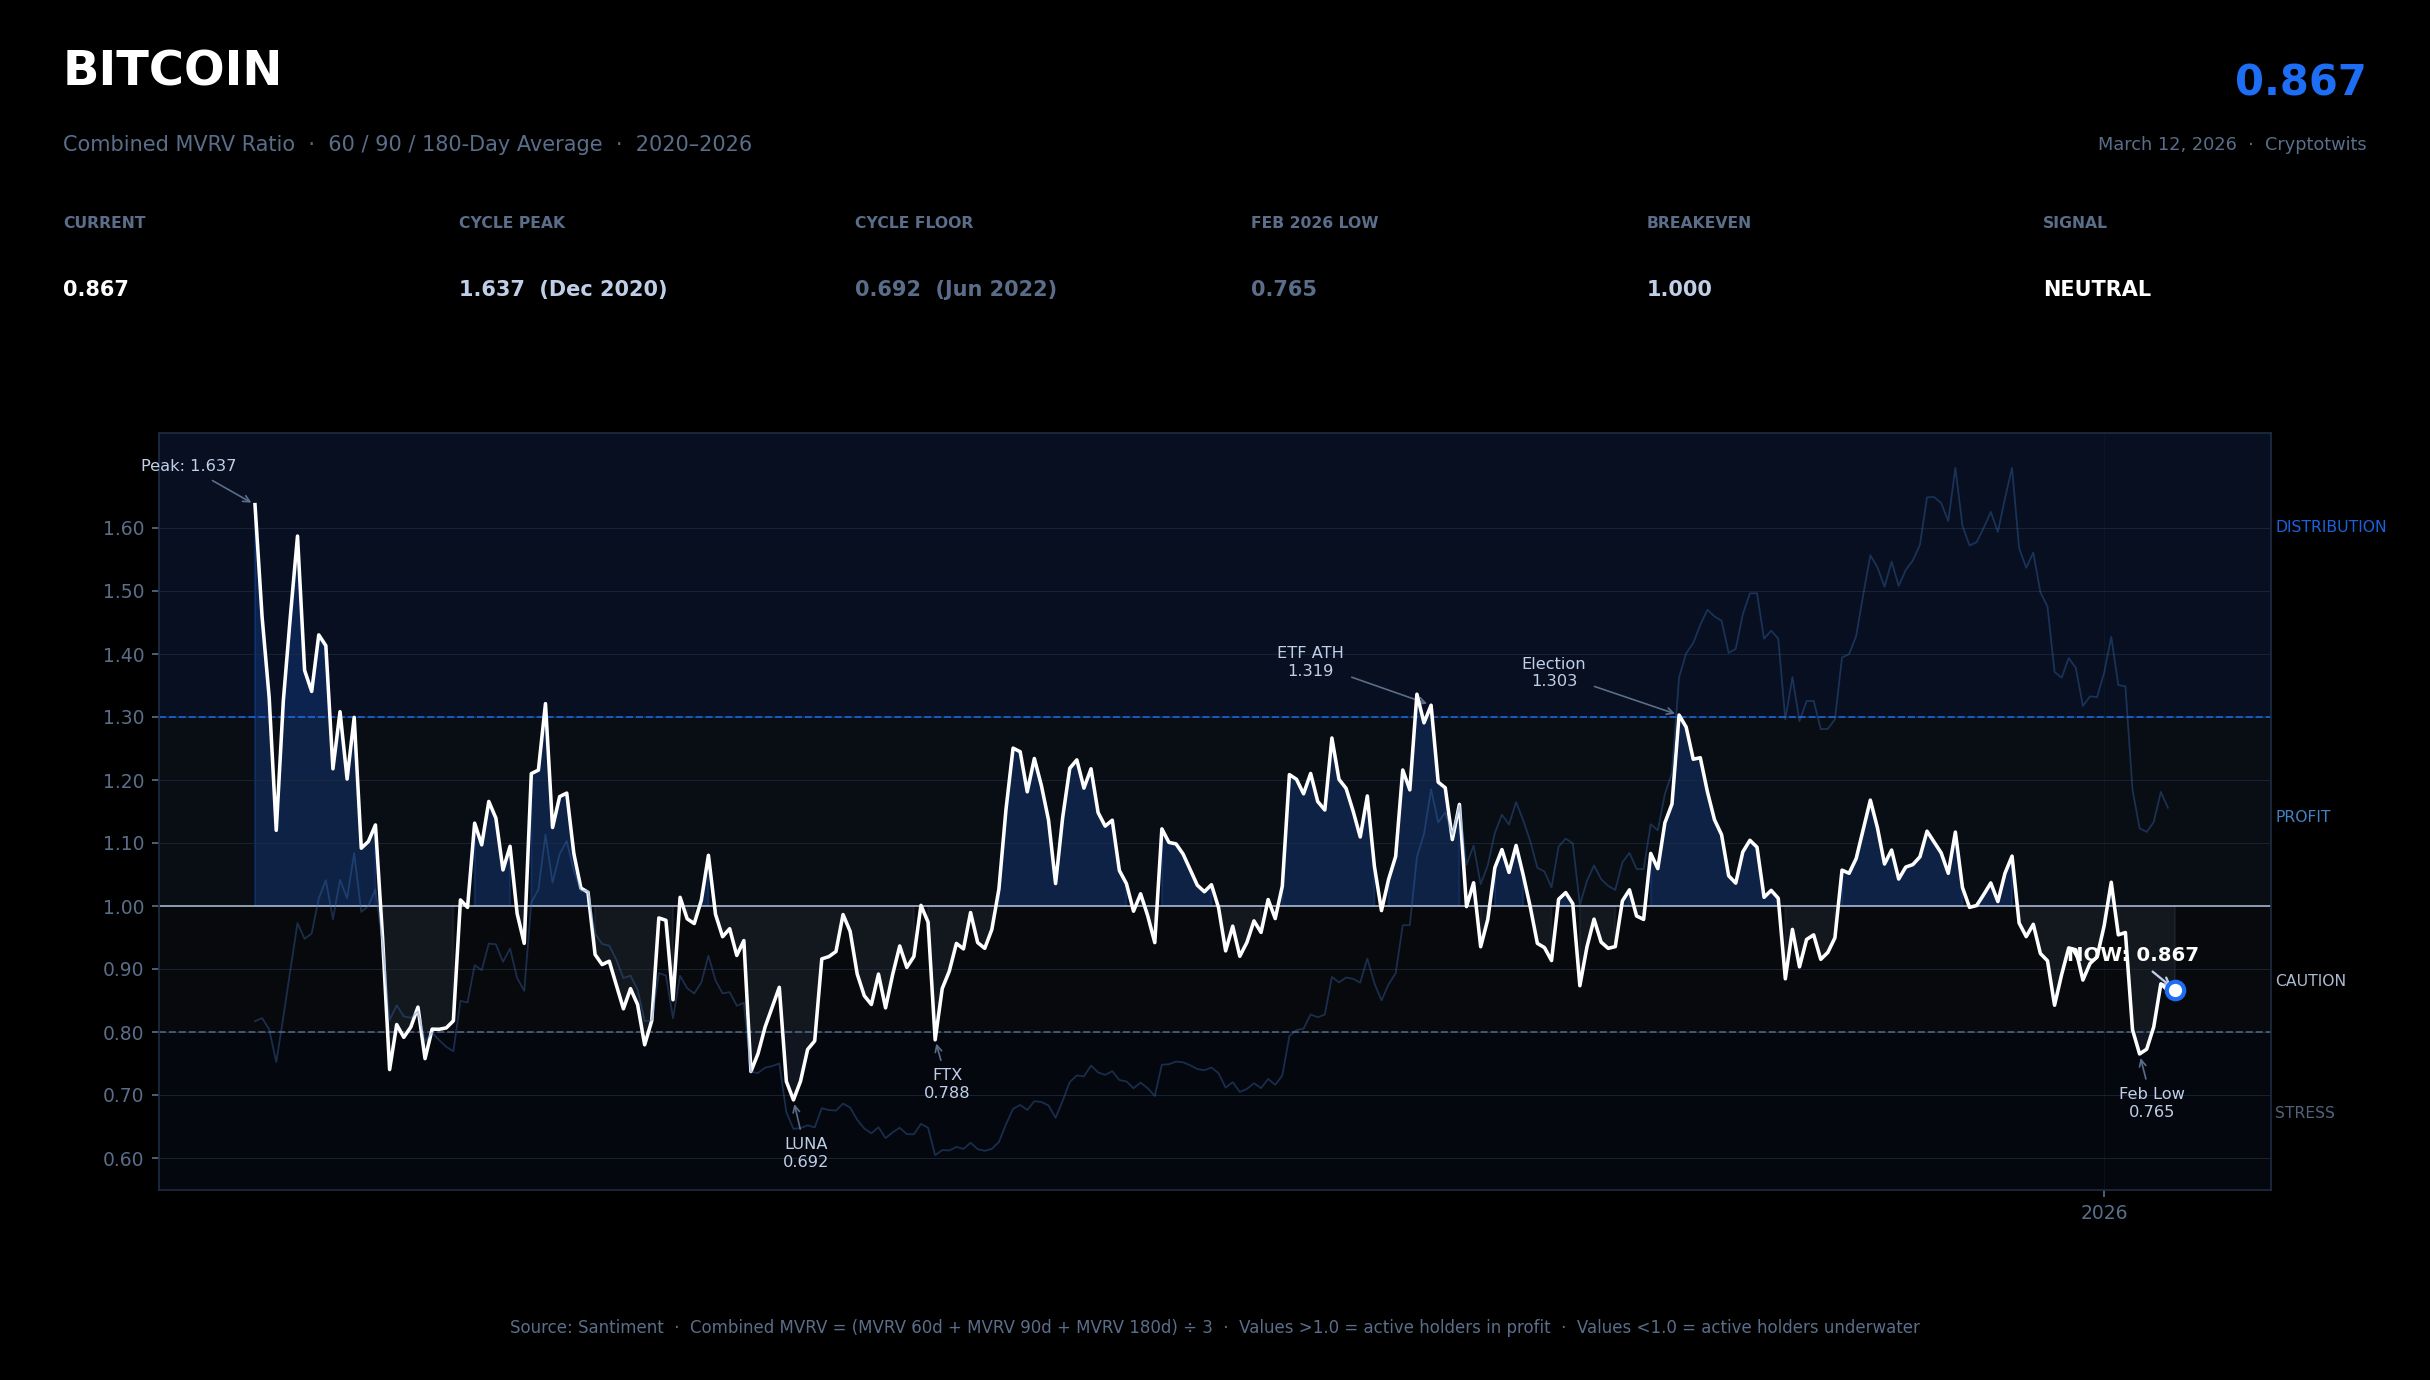The image size is (2430, 1380).
Task: Click the CAUTION zone label
Action: (2310, 981)
